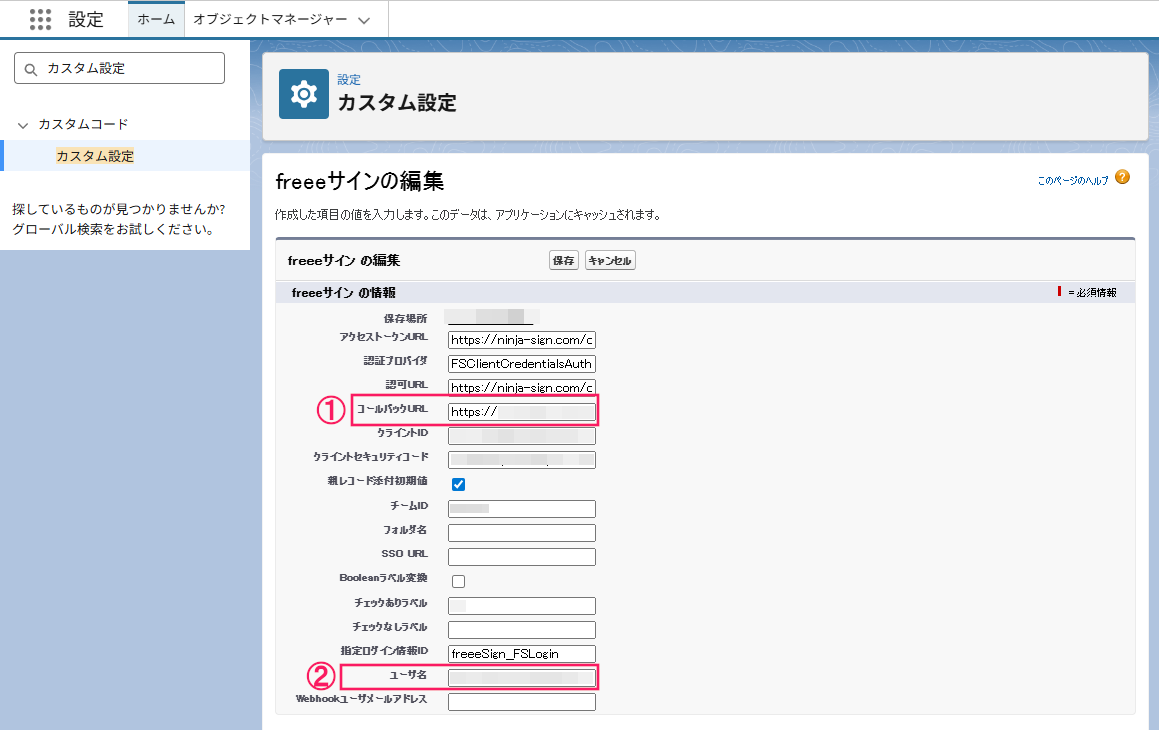This screenshot has height=730, width=1159.
Task: Click the 保存場所 value link
Action: pyautogui.click(x=491, y=317)
